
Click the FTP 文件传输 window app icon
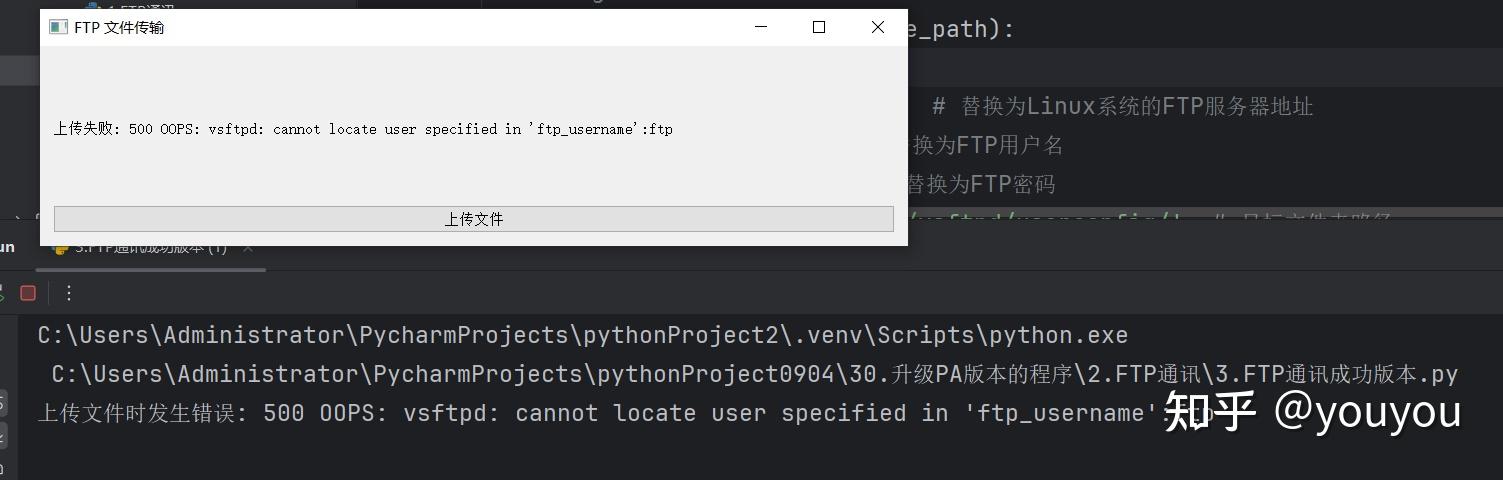coord(58,27)
